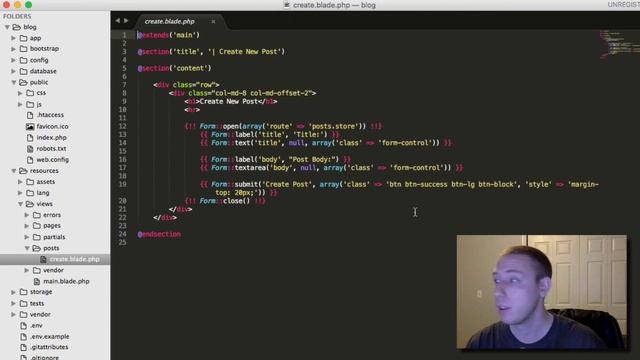Expand the app folder arrow
This screenshot has height=360, width=640.
(13, 38)
